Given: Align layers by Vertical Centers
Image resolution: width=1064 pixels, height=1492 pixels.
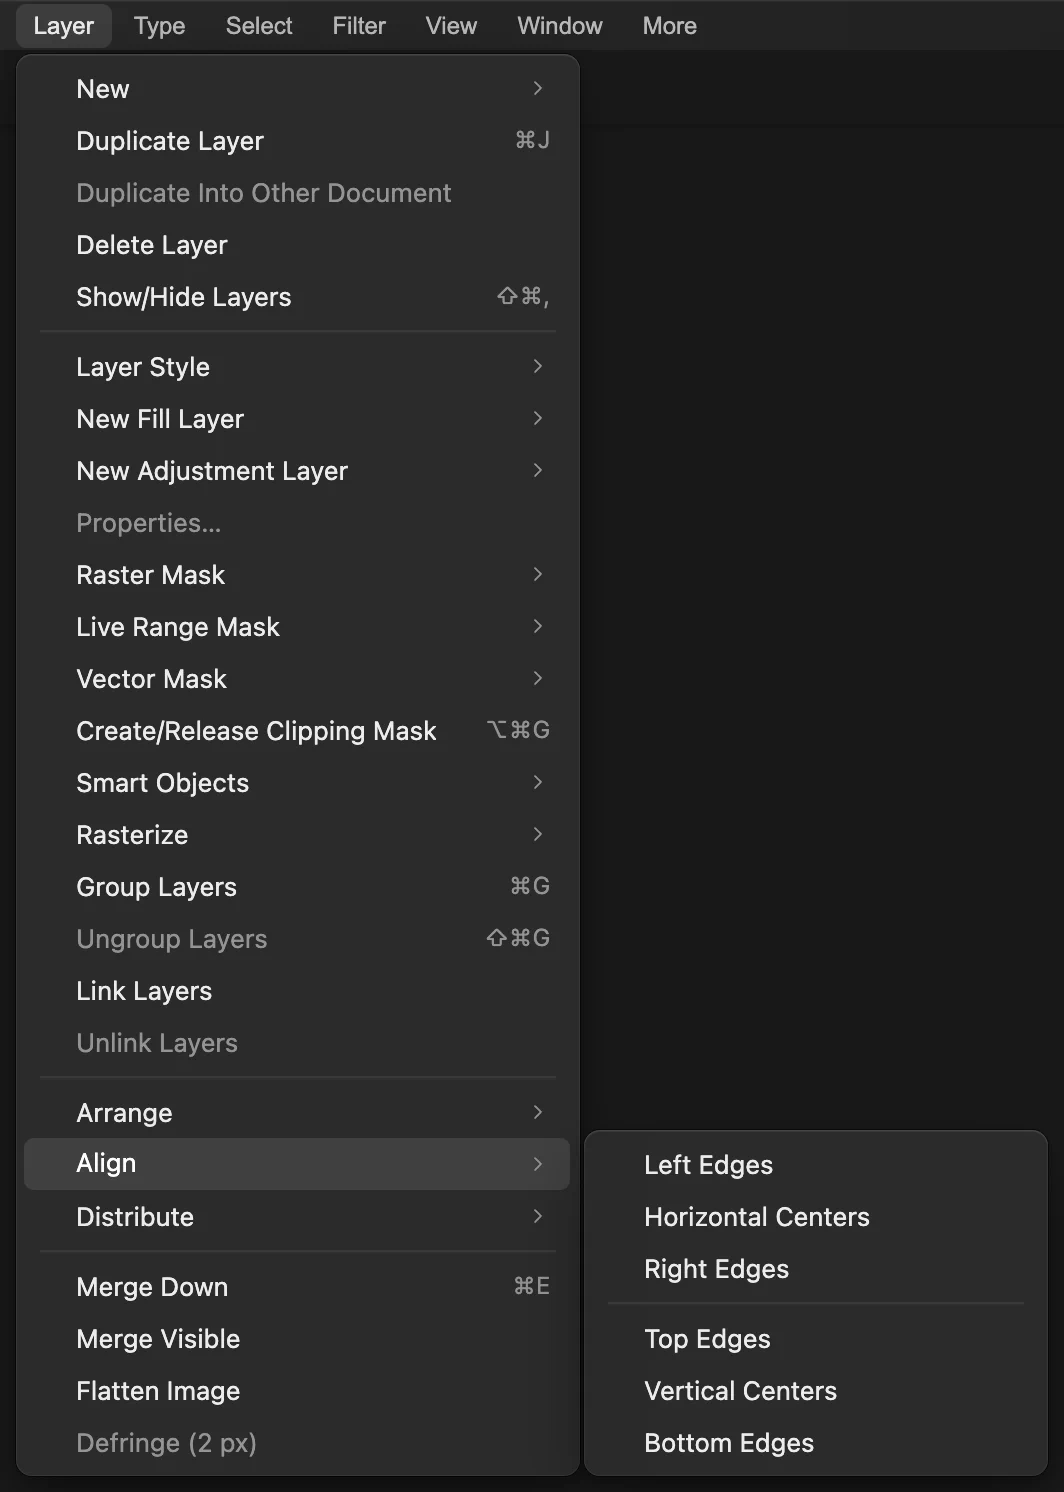Looking at the screenshot, I should 815,1391.
